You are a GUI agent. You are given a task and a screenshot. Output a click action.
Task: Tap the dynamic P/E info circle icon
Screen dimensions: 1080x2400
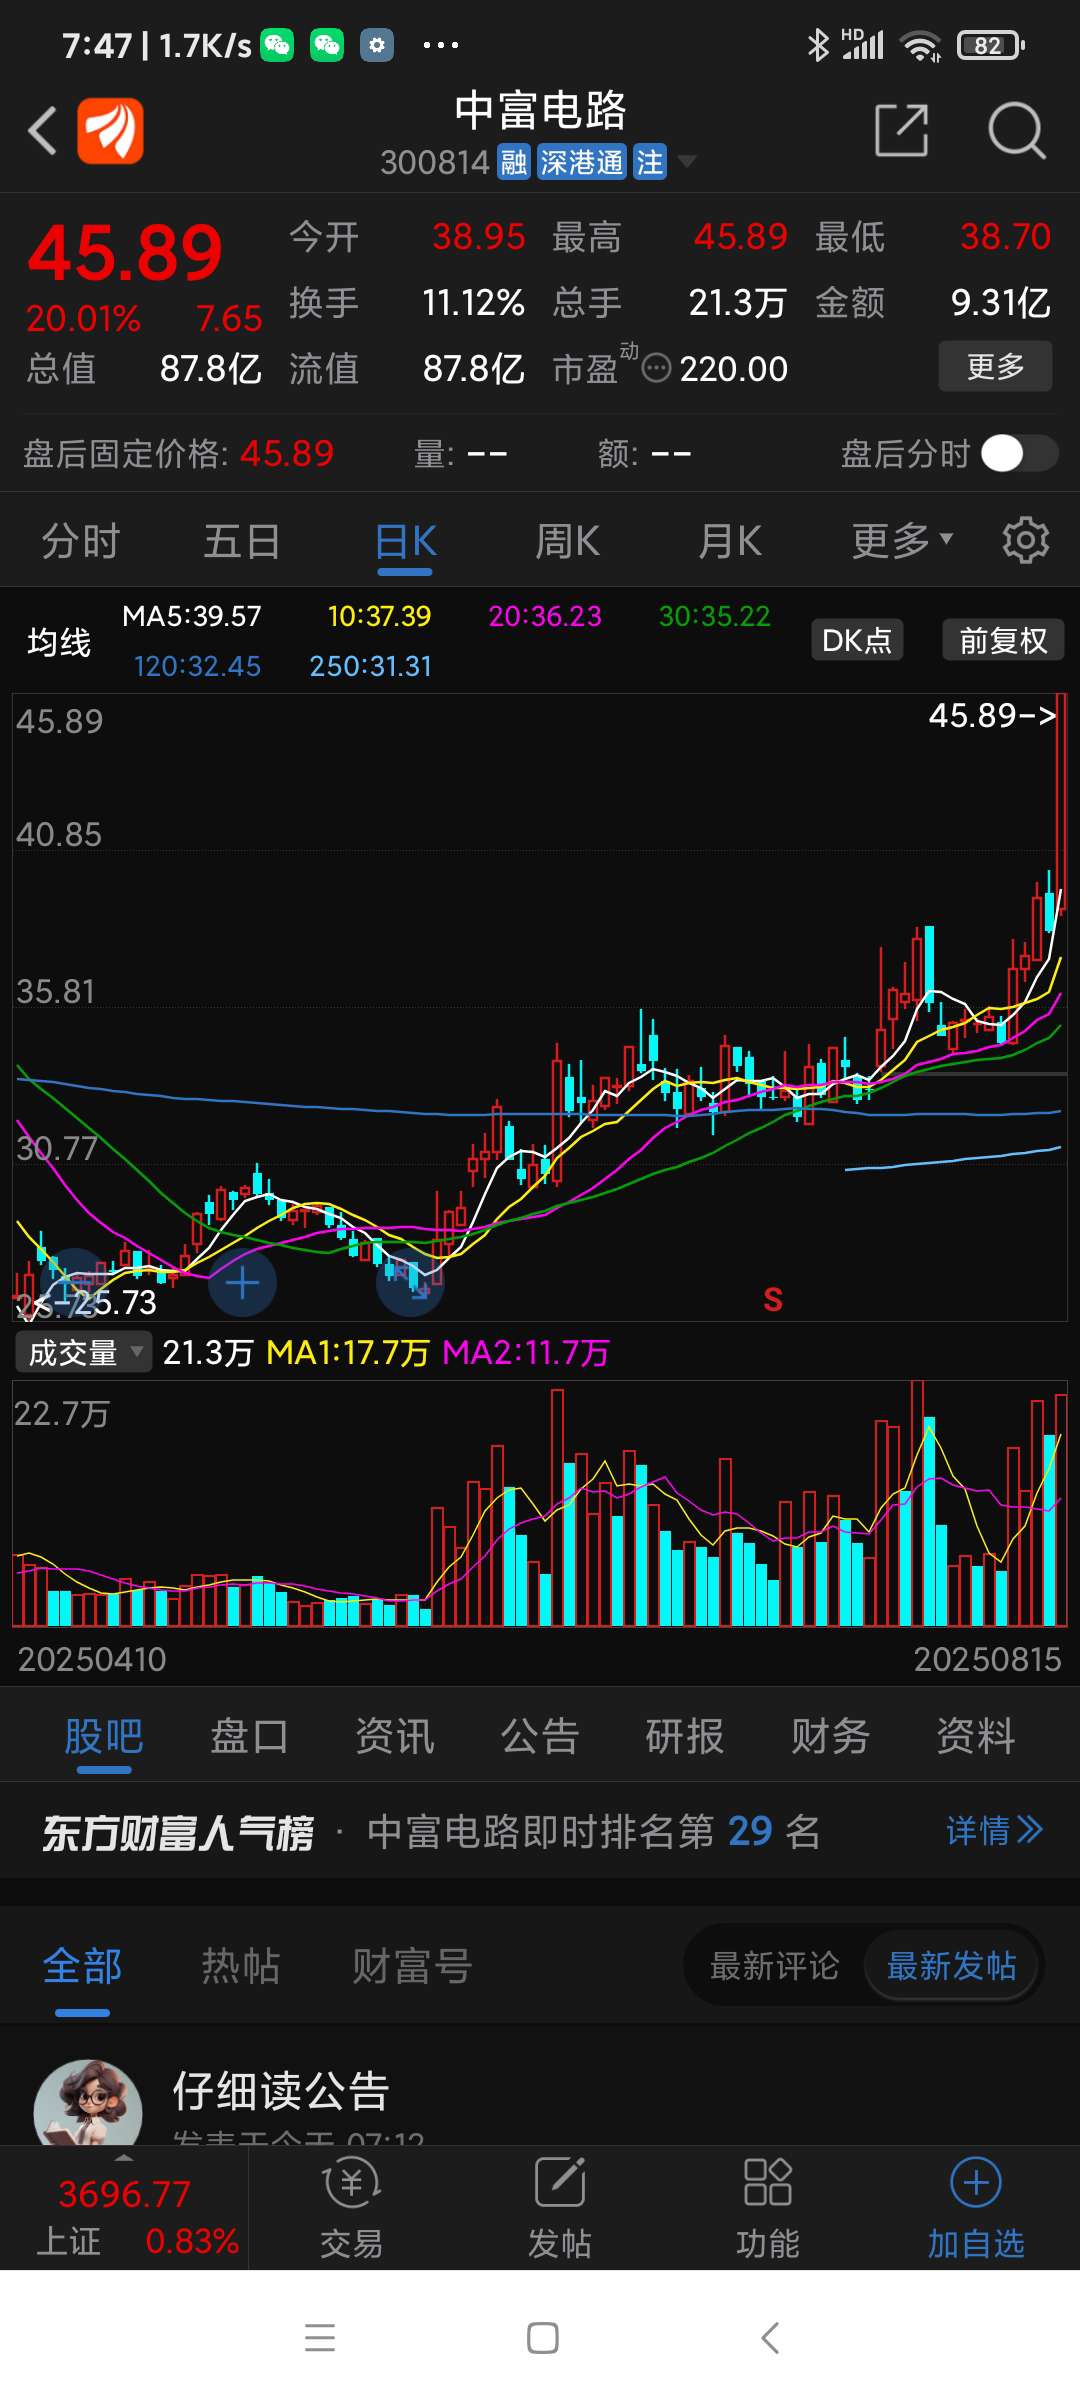coord(656,369)
